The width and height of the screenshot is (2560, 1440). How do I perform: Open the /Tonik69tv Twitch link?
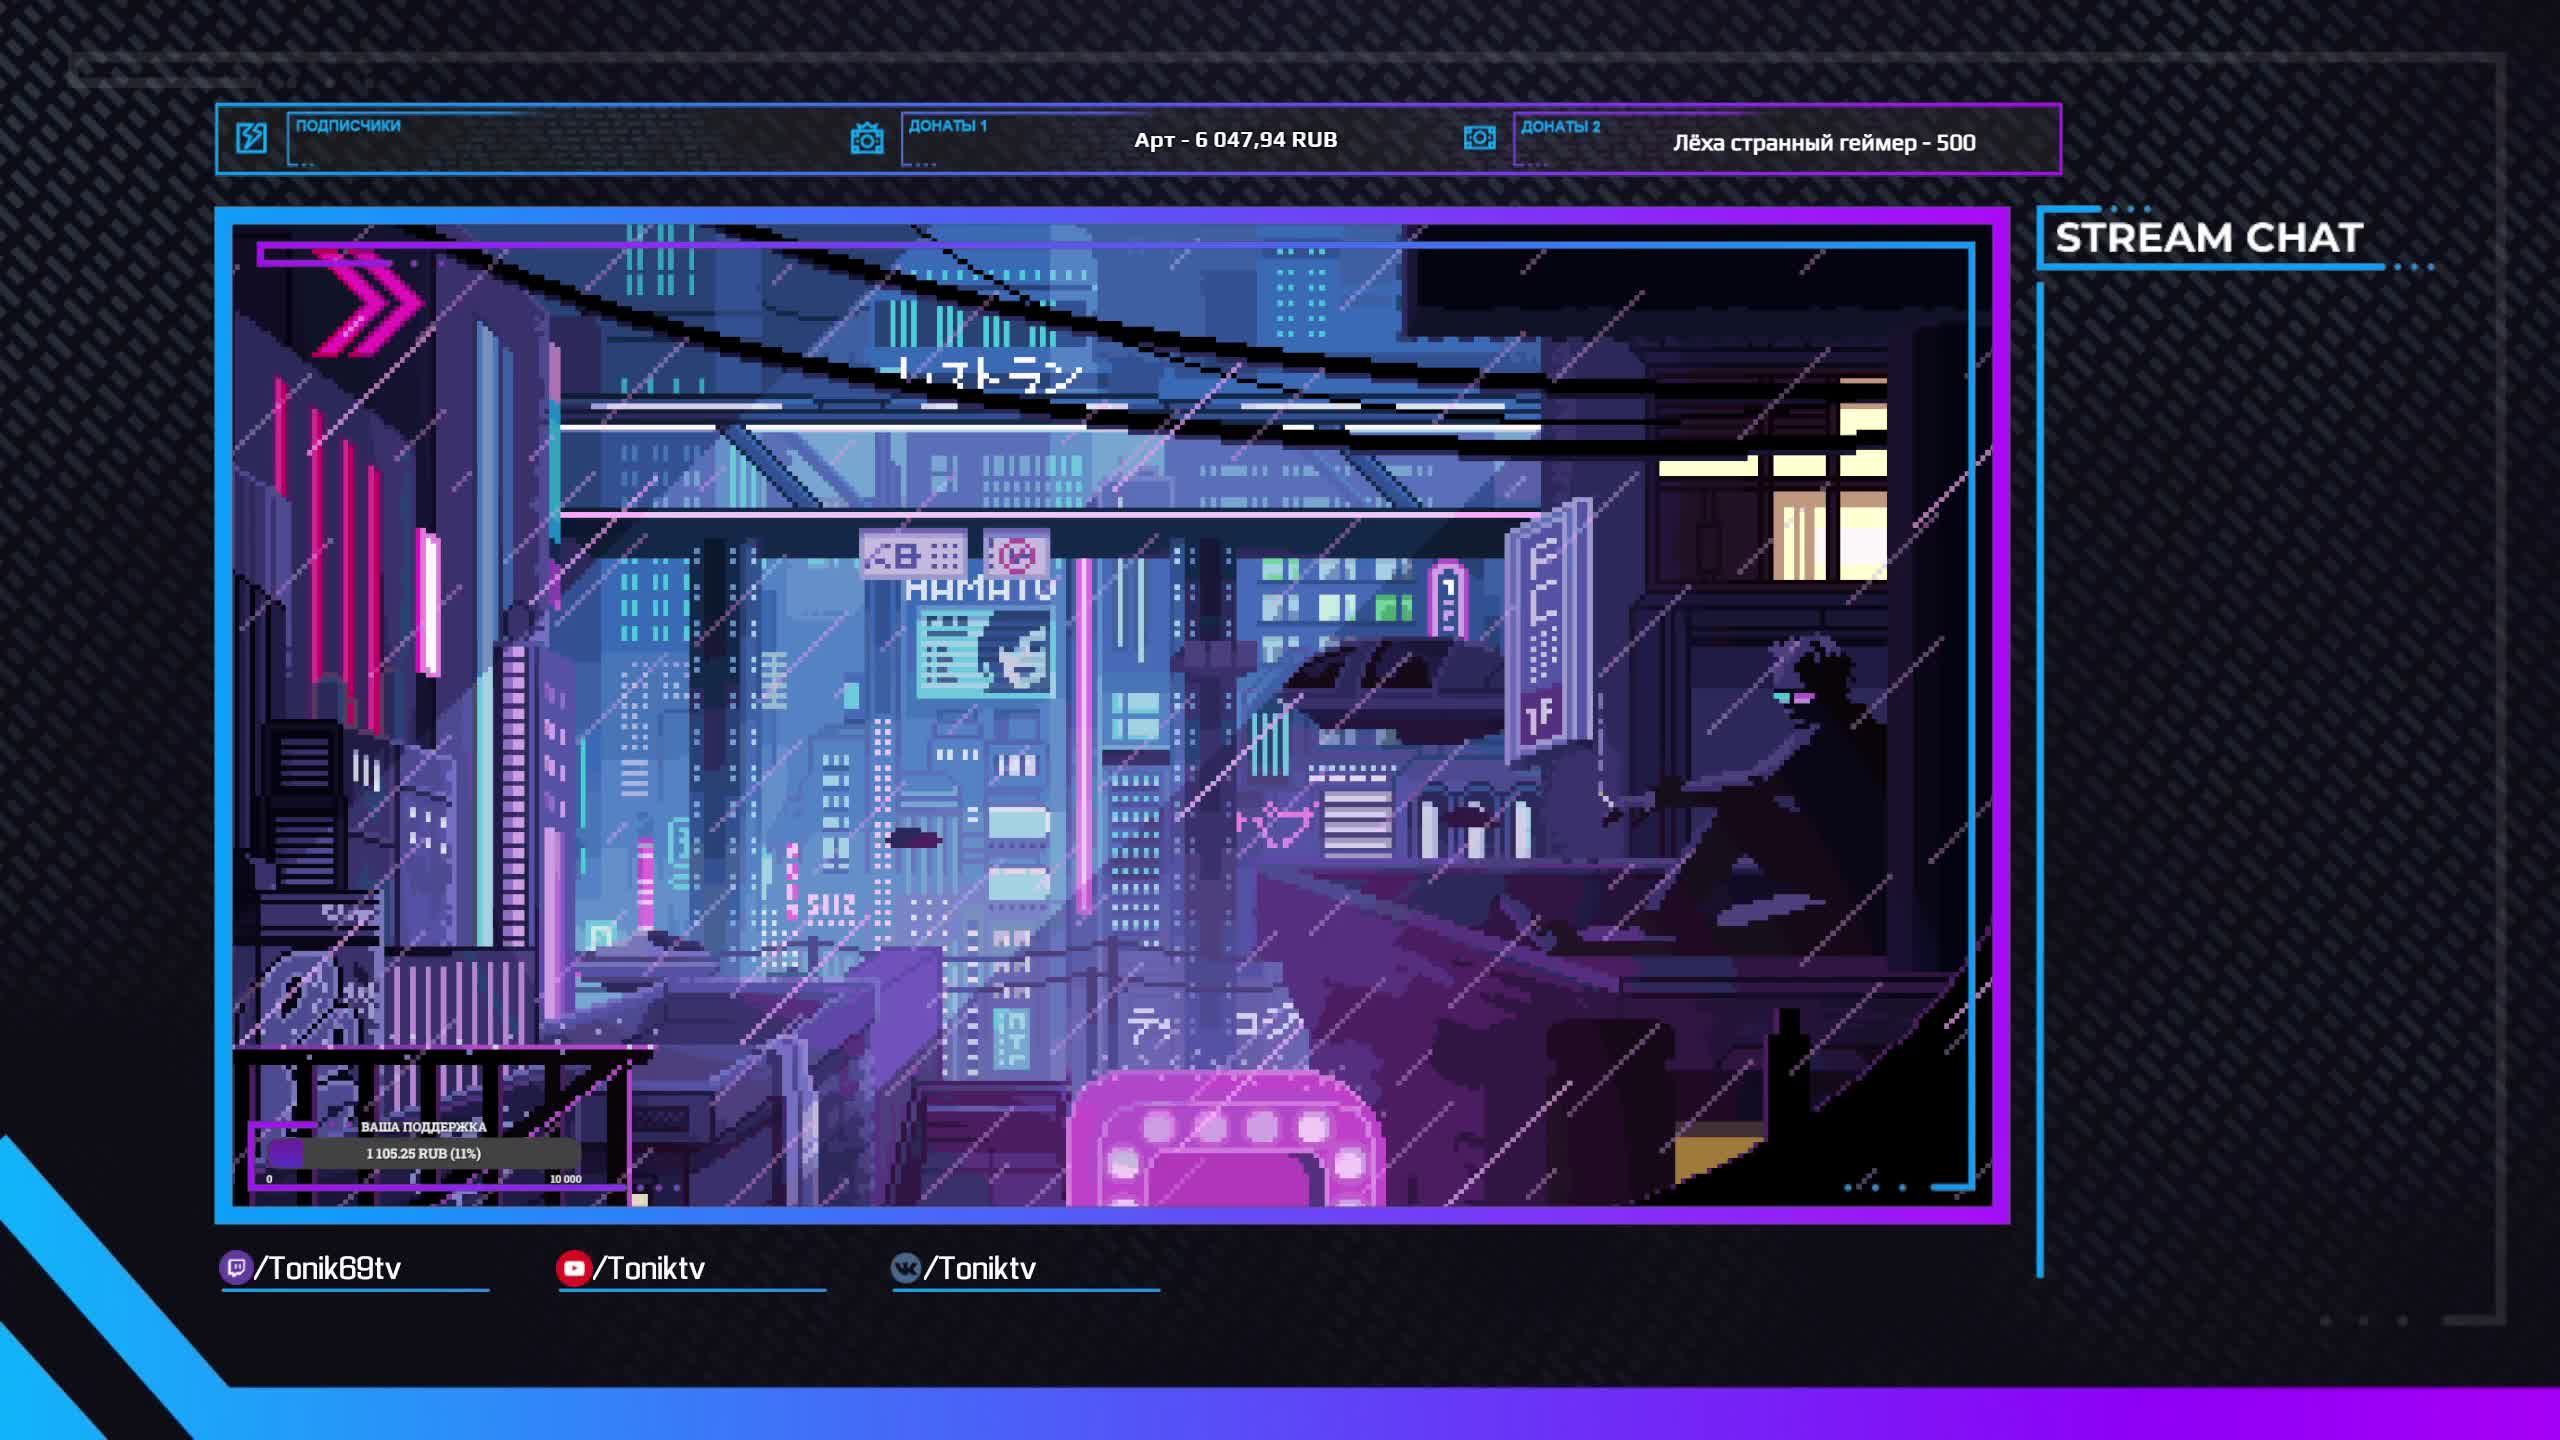pos(328,1268)
